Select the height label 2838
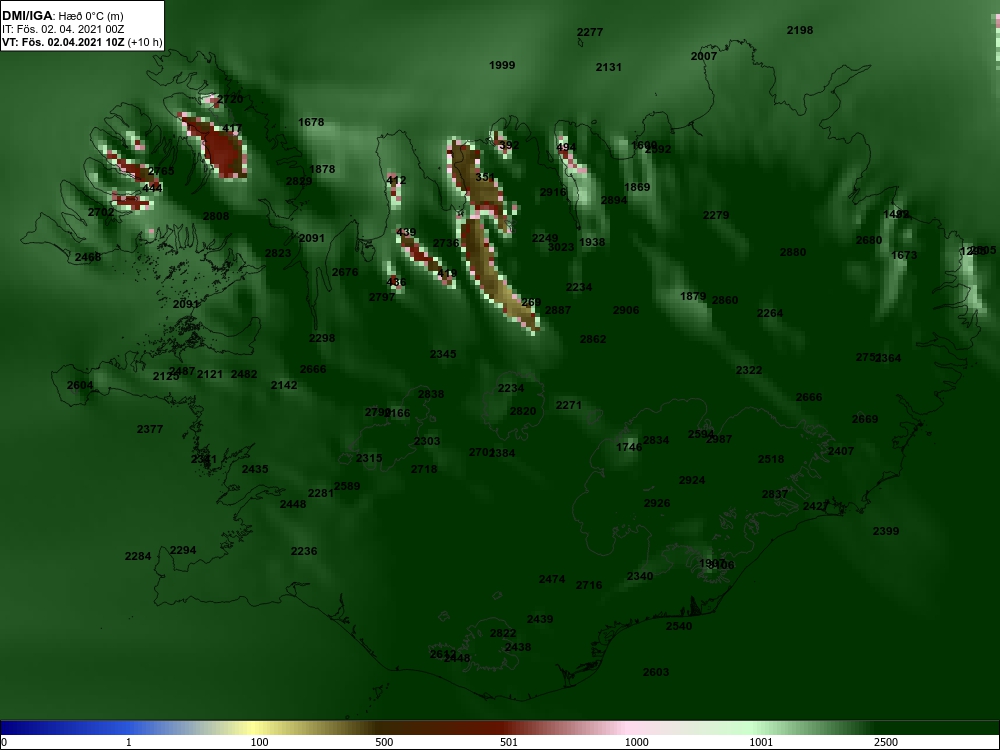This screenshot has width=1000, height=750. [431, 394]
